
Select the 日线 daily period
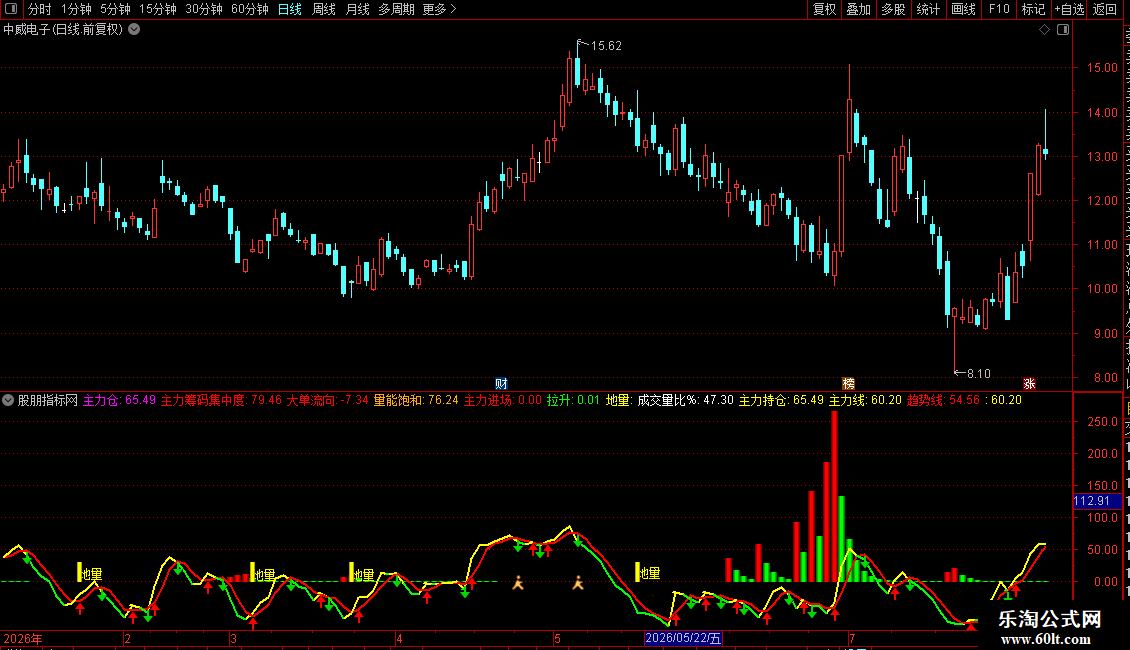(290, 9)
